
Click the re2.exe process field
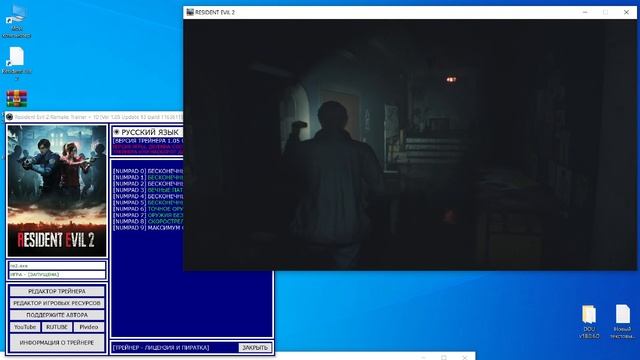[x=57, y=266]
